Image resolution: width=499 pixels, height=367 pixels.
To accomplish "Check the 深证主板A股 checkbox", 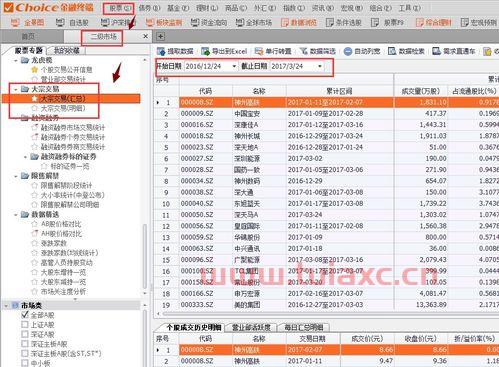I will click(x=25, y=344).
